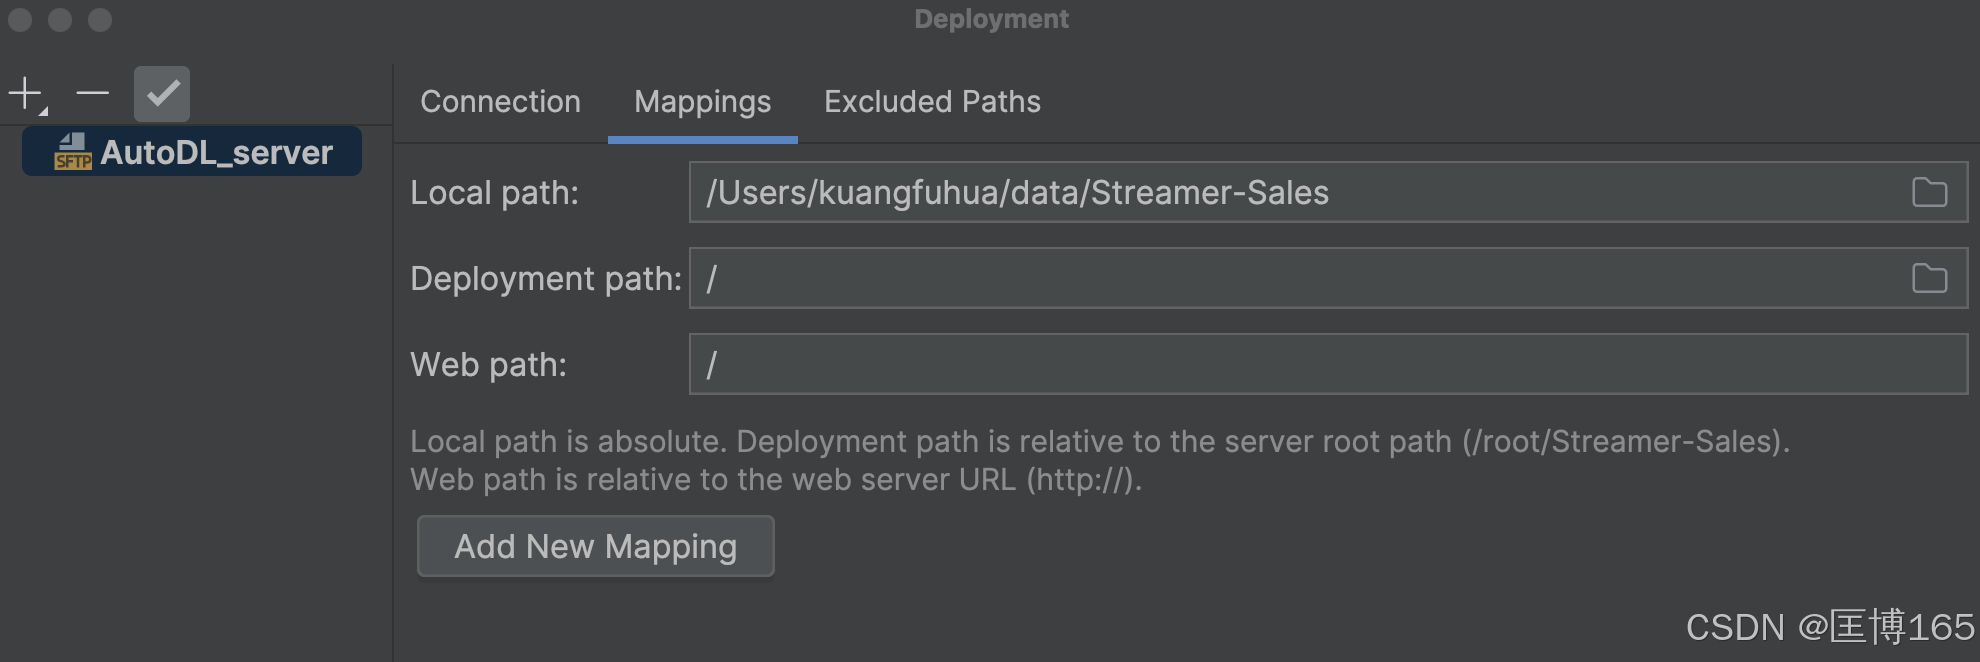This screenshot has width=1980, height=662.
Task: Click the "Local path:" label
Action: click(494, 193)
